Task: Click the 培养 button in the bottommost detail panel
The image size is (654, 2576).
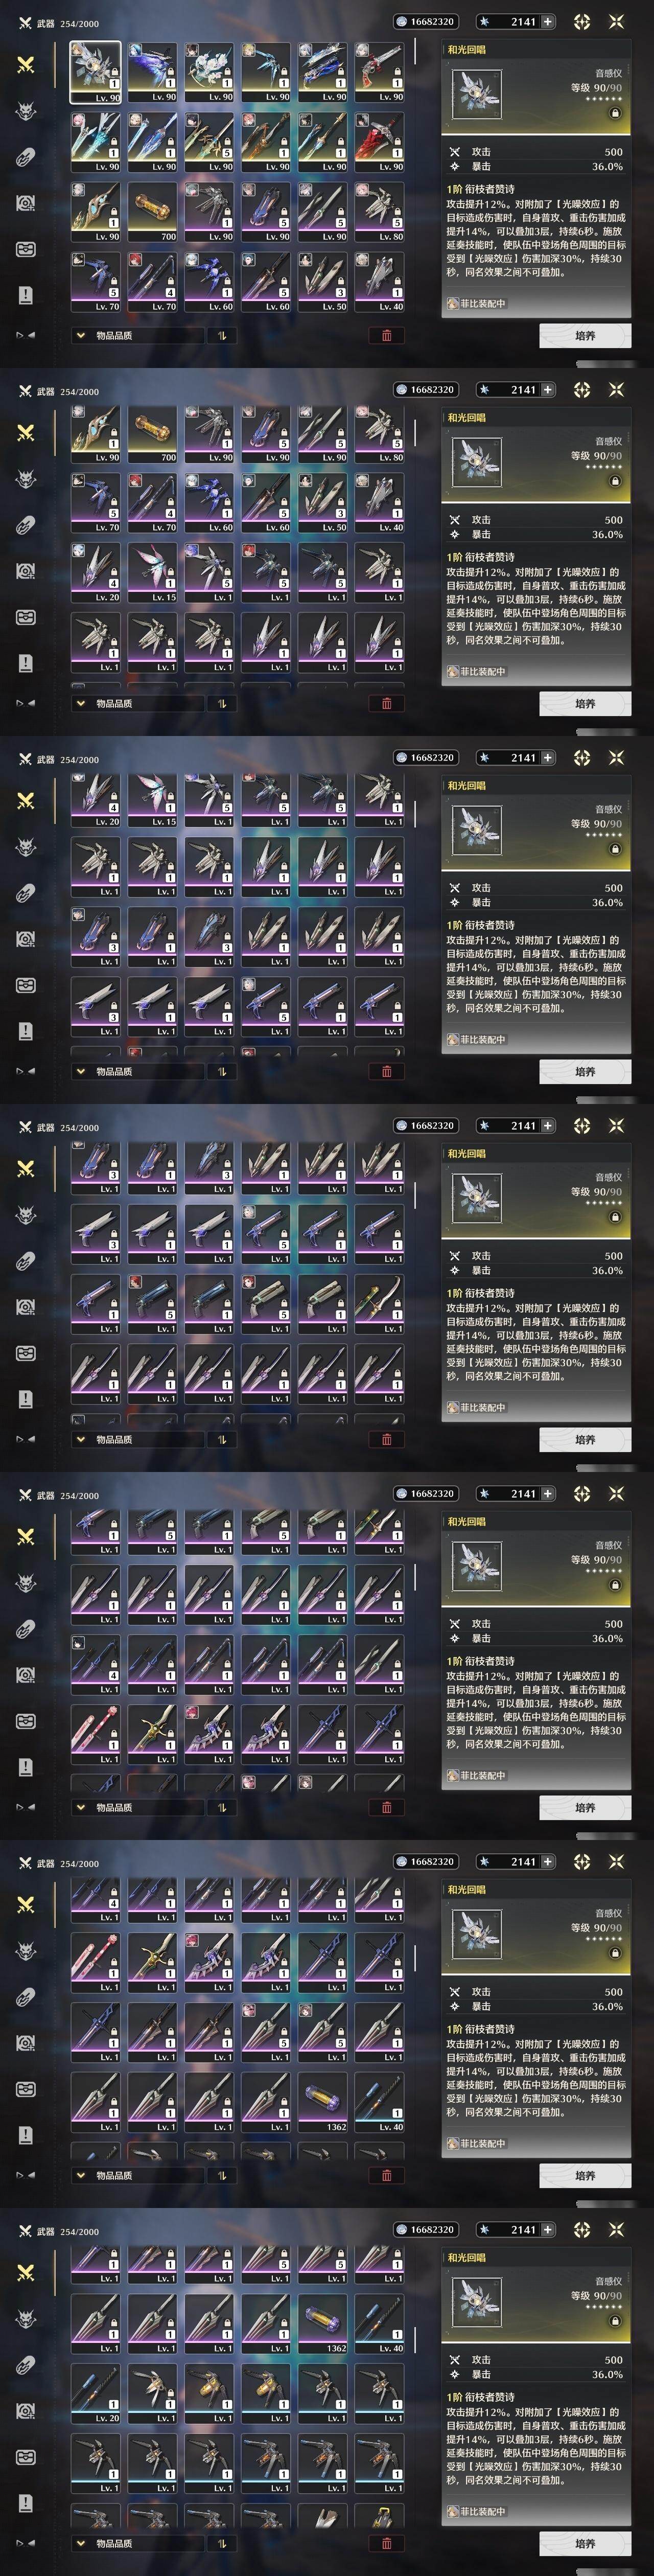Action: 585,2543
